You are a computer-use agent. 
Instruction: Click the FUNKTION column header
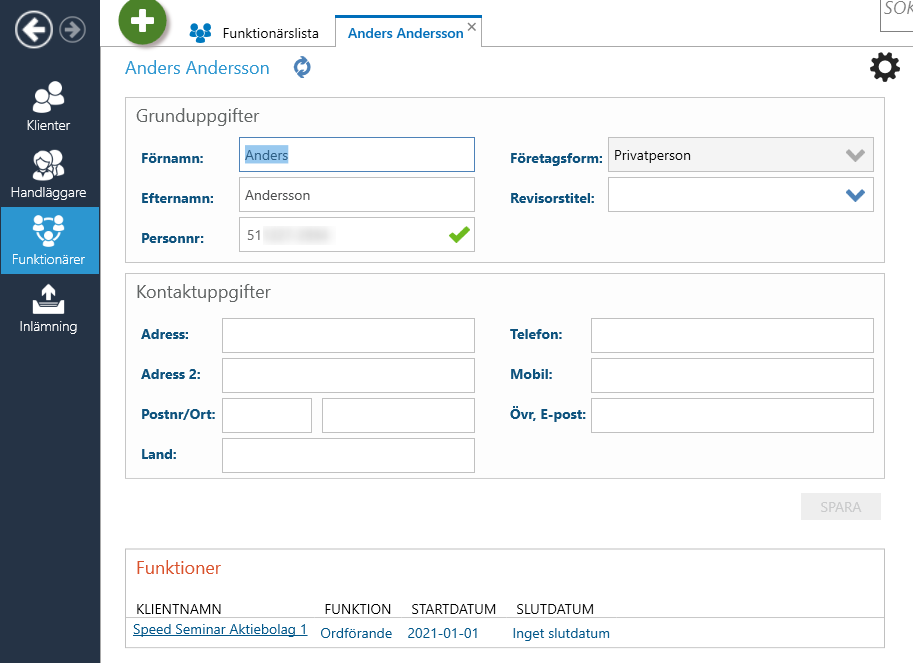358,609
